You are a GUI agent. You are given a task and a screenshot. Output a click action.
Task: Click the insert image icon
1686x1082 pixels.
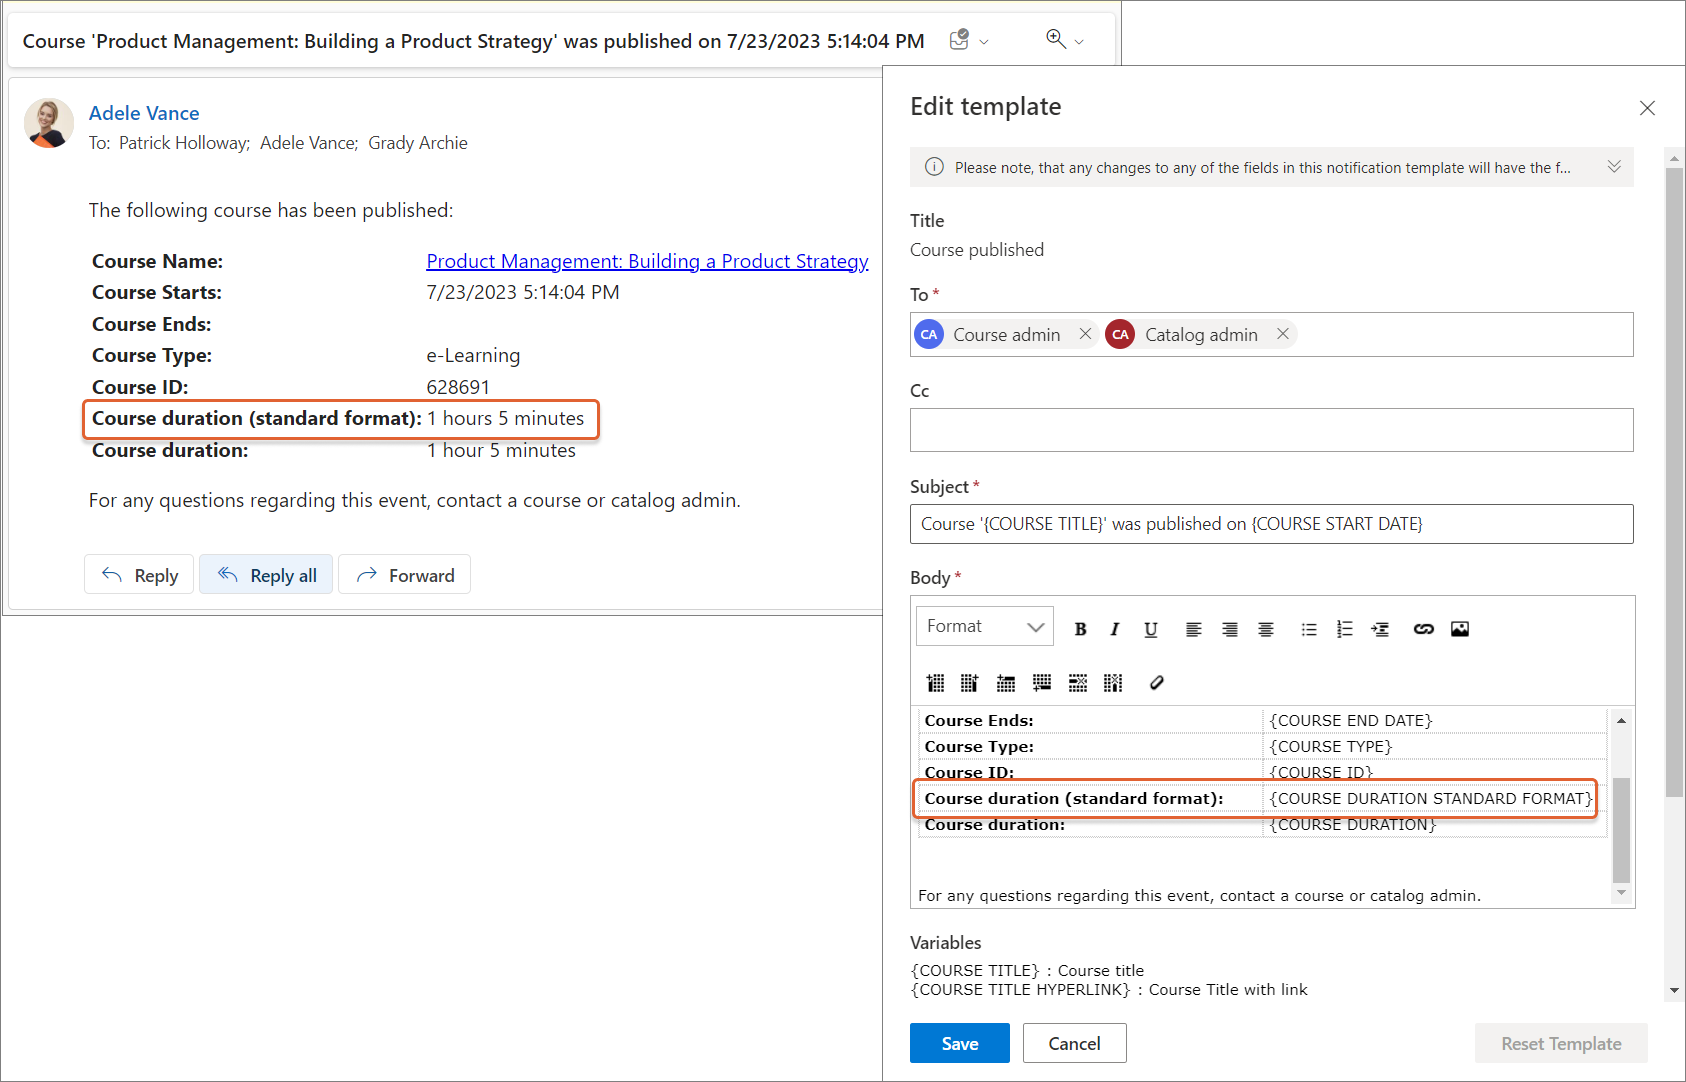click(1459, 629)
